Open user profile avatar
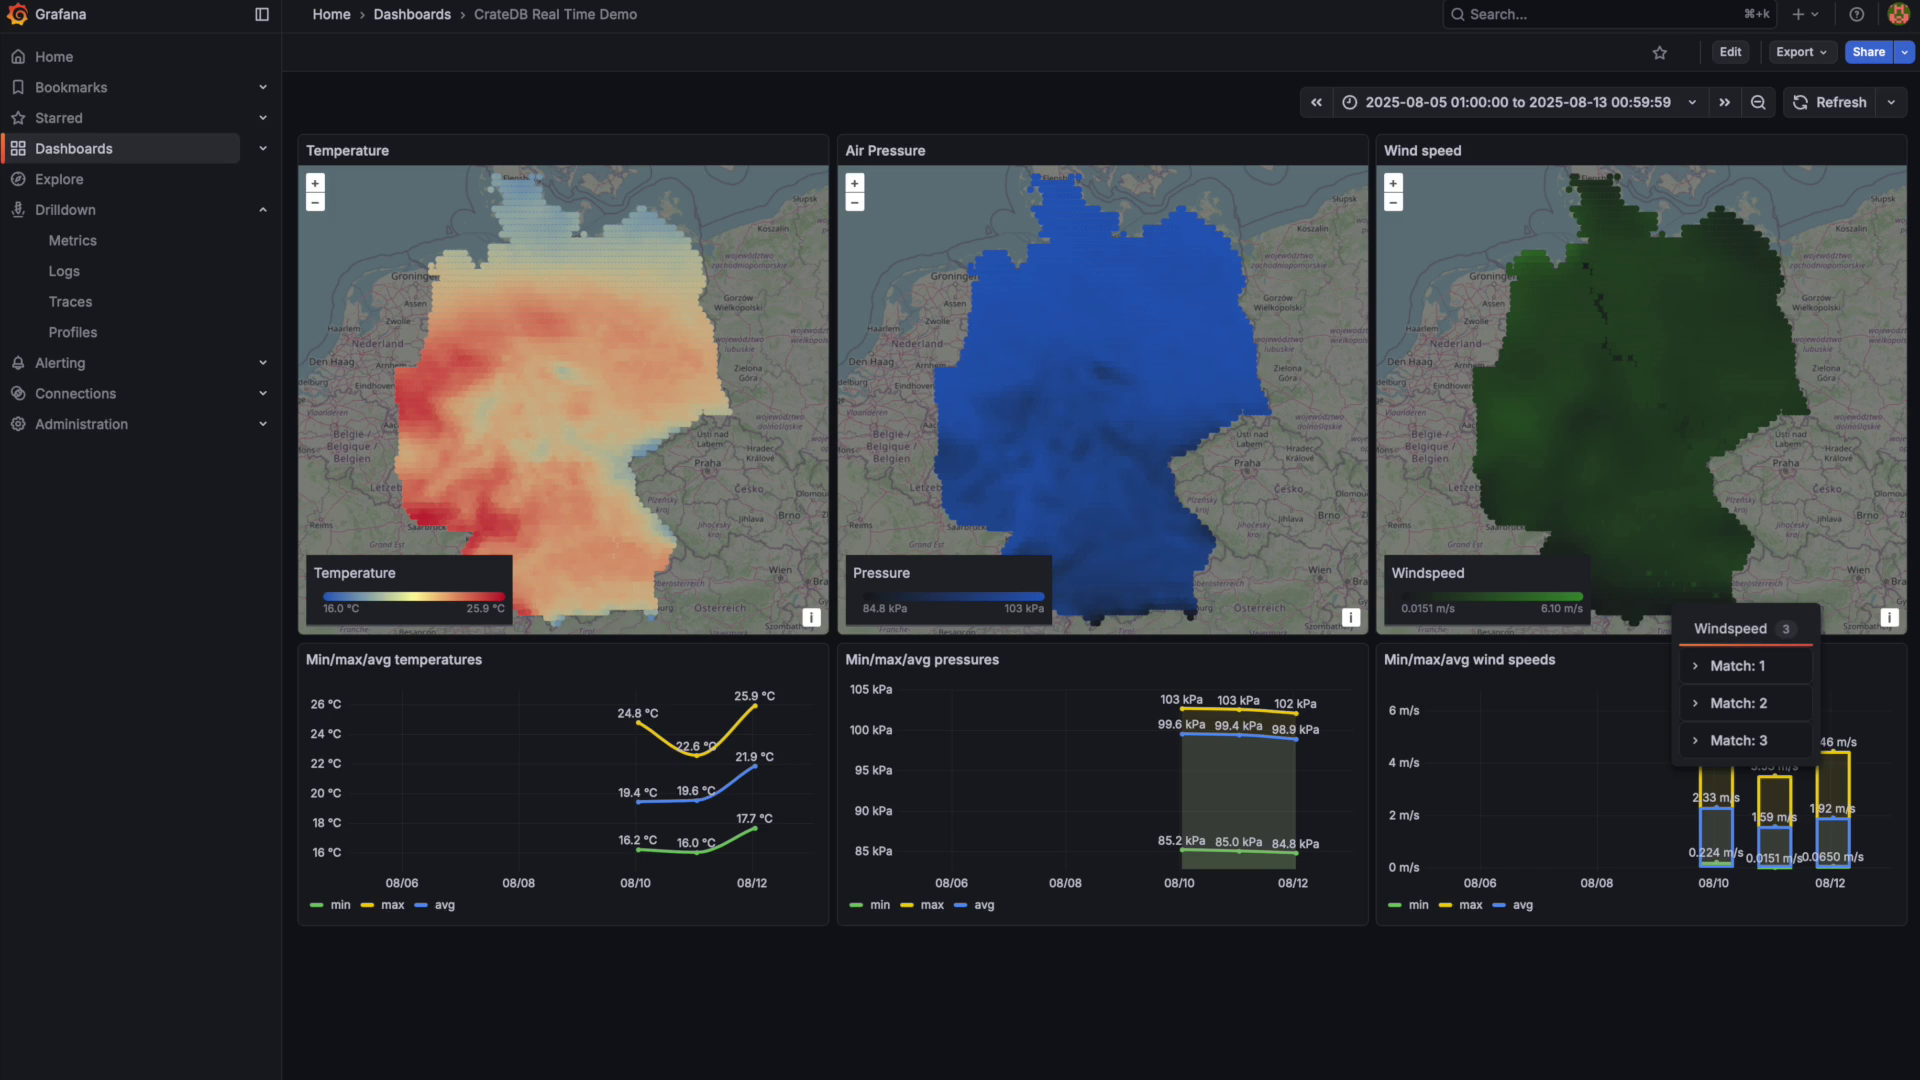This screenshot has height=1080, width=1920. coord(1898,14)
